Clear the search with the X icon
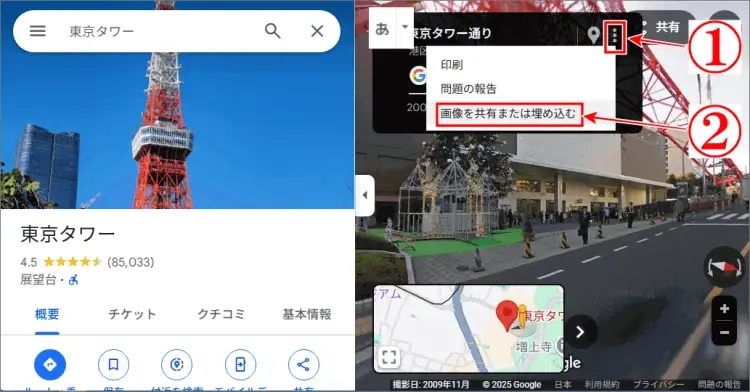Screen dimensions: 750x392 point(317,31)
